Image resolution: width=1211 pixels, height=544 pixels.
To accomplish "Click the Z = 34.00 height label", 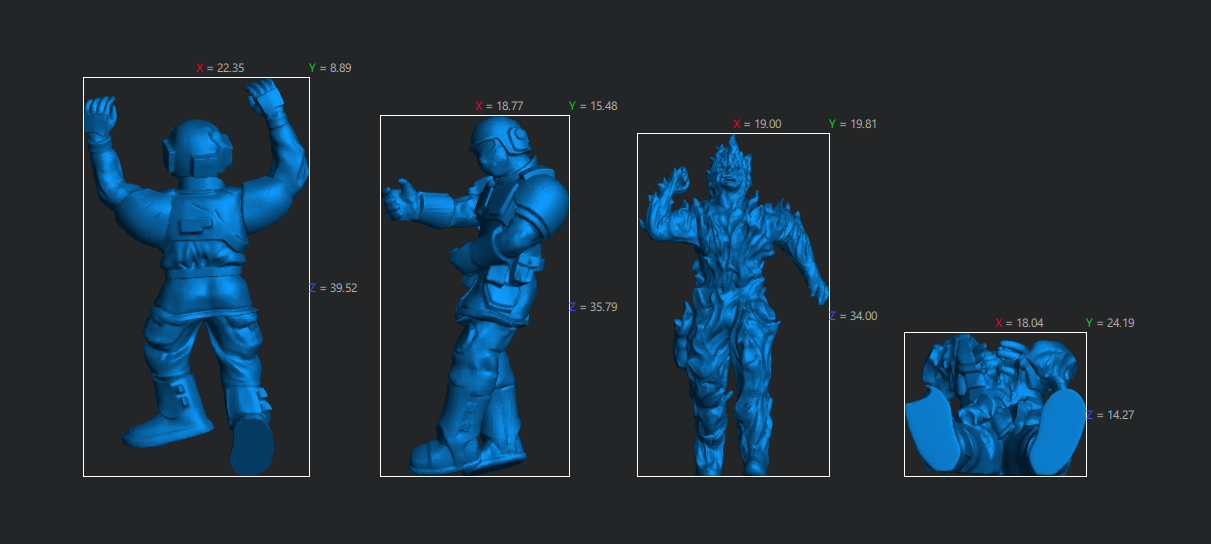I will click(853, 316).
